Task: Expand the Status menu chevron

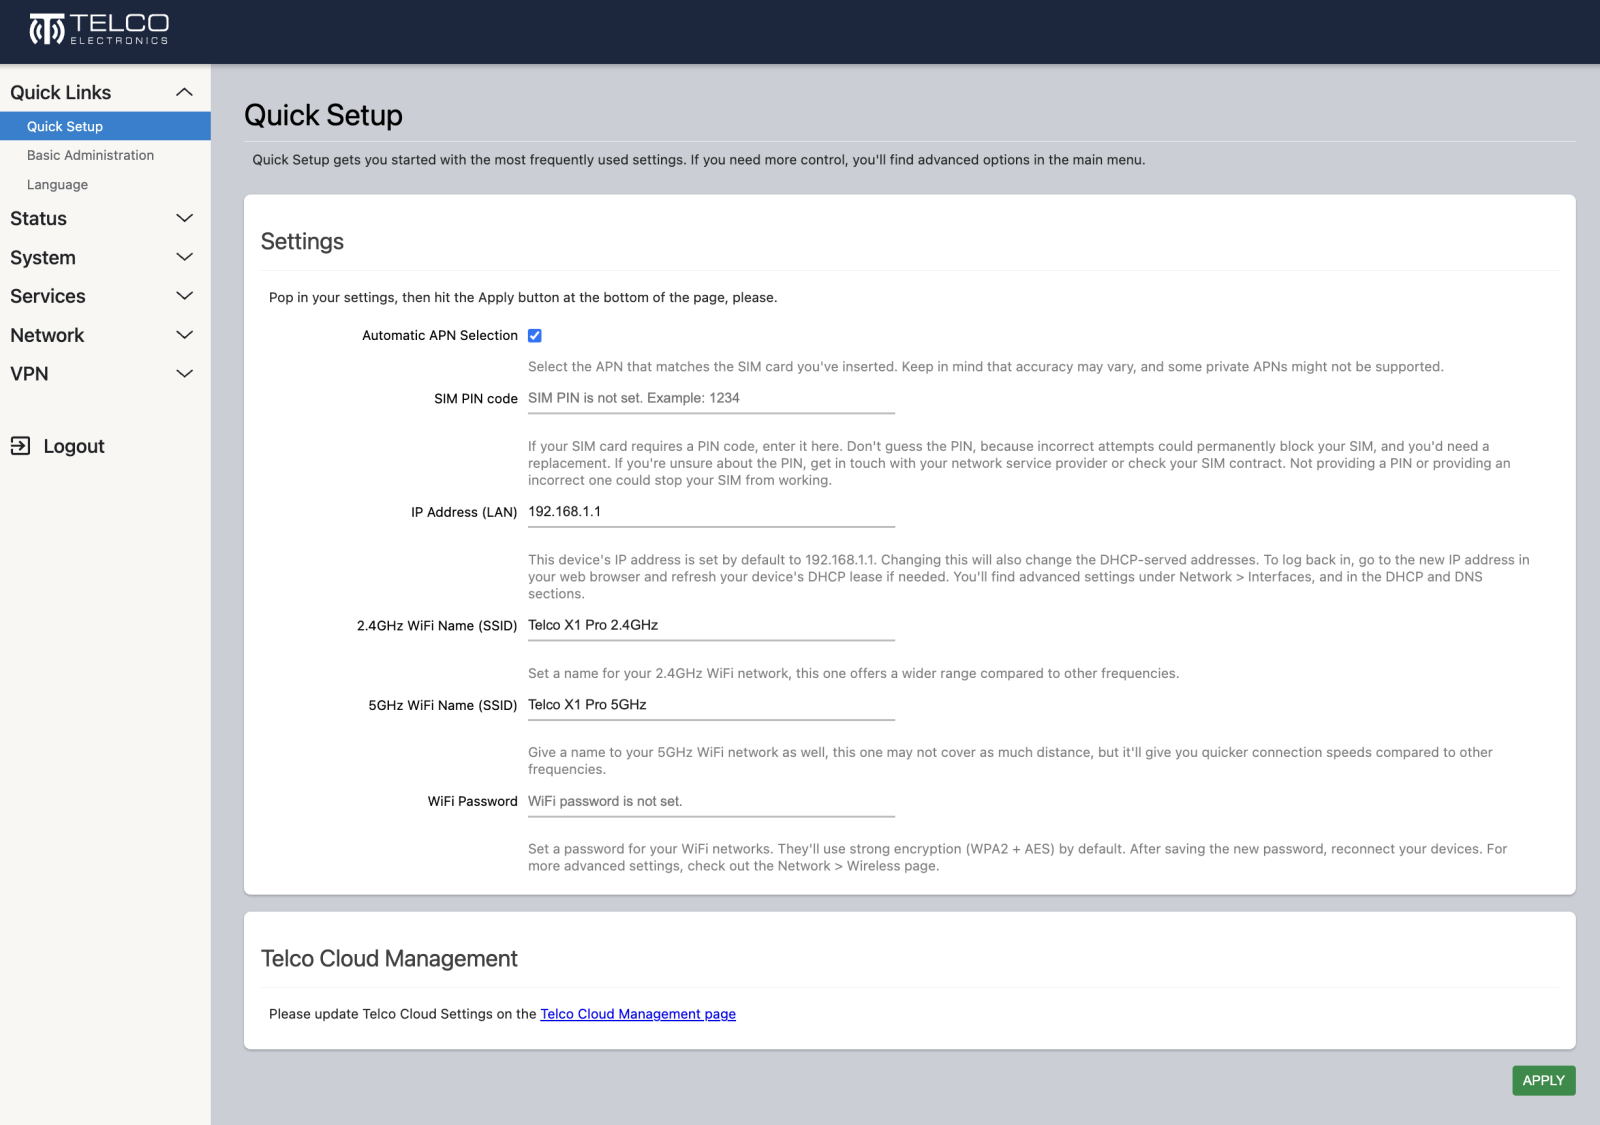Action: pyautogui.click(x=184, y=218)
